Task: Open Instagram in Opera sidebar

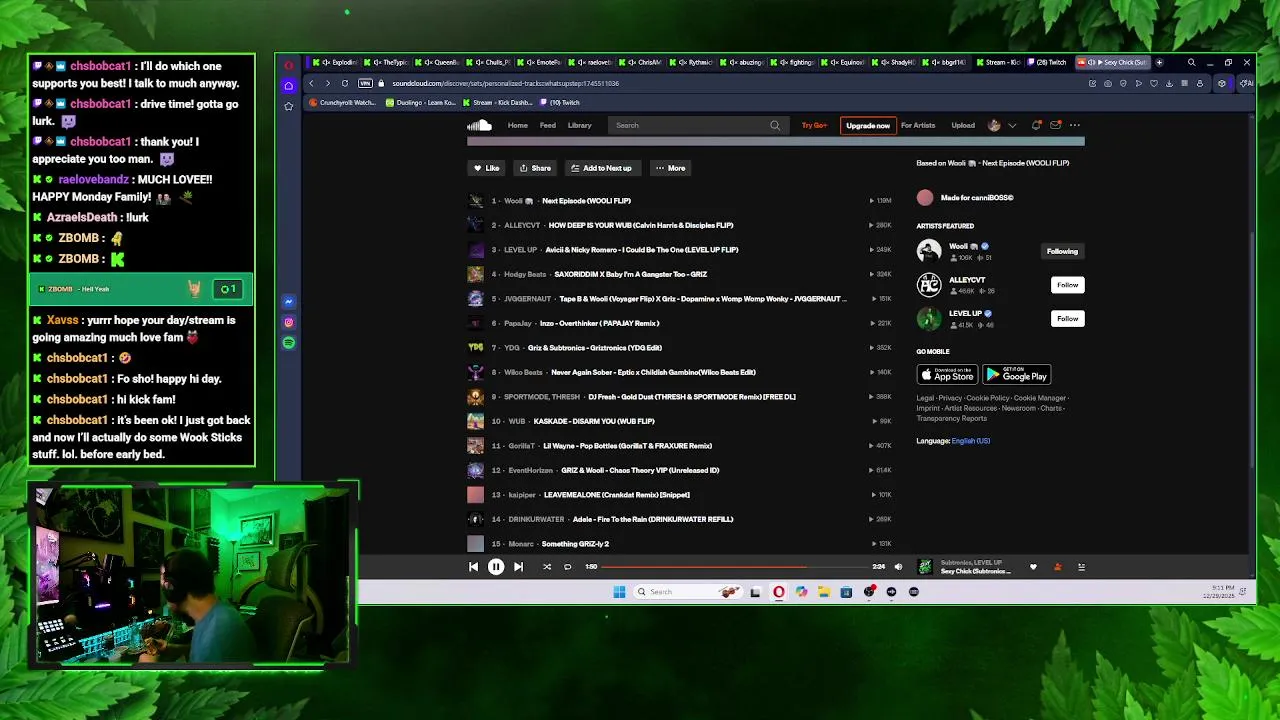Action: (x=289, y=322)
